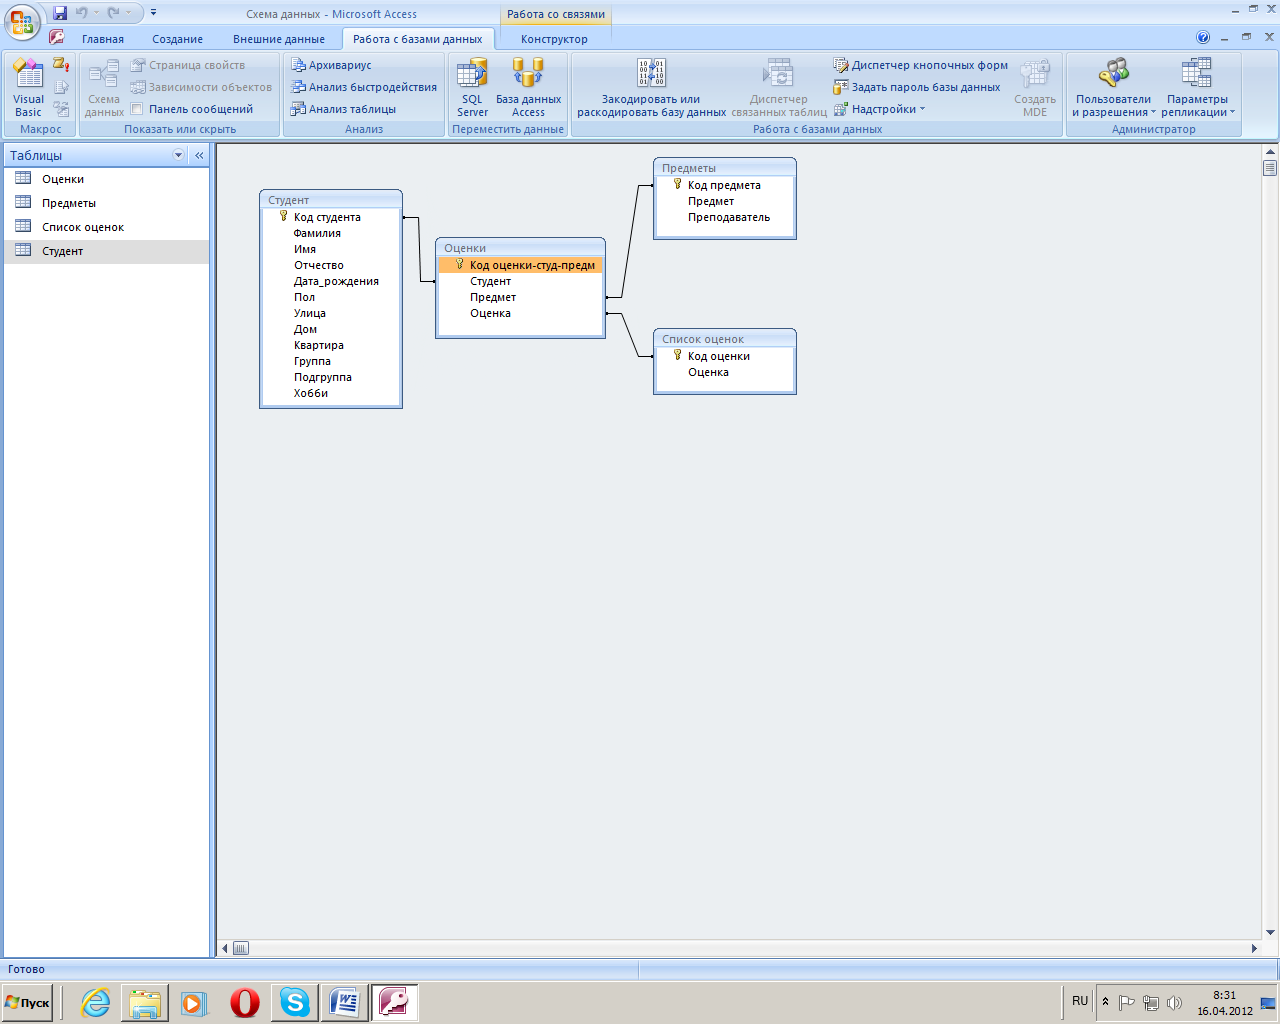The image size is (1280, 1024).
Task: Switch to the Создание tab
Action: (178, 39)
